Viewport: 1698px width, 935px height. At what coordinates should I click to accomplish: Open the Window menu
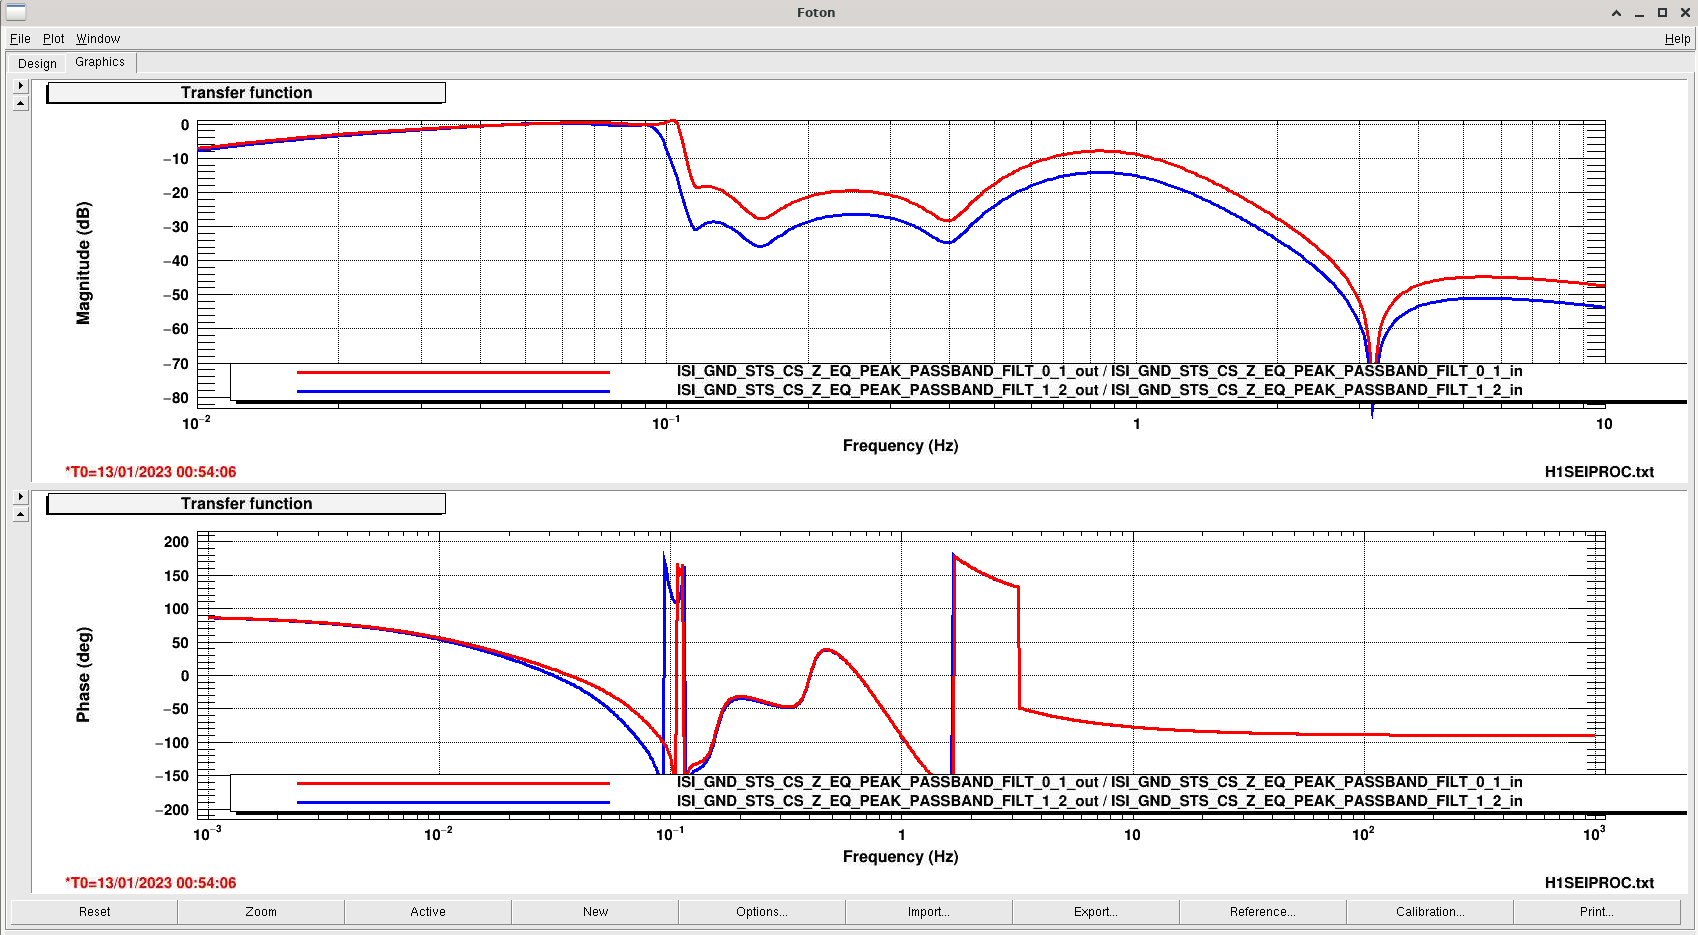pyautogui.click(x=98, y=39)
